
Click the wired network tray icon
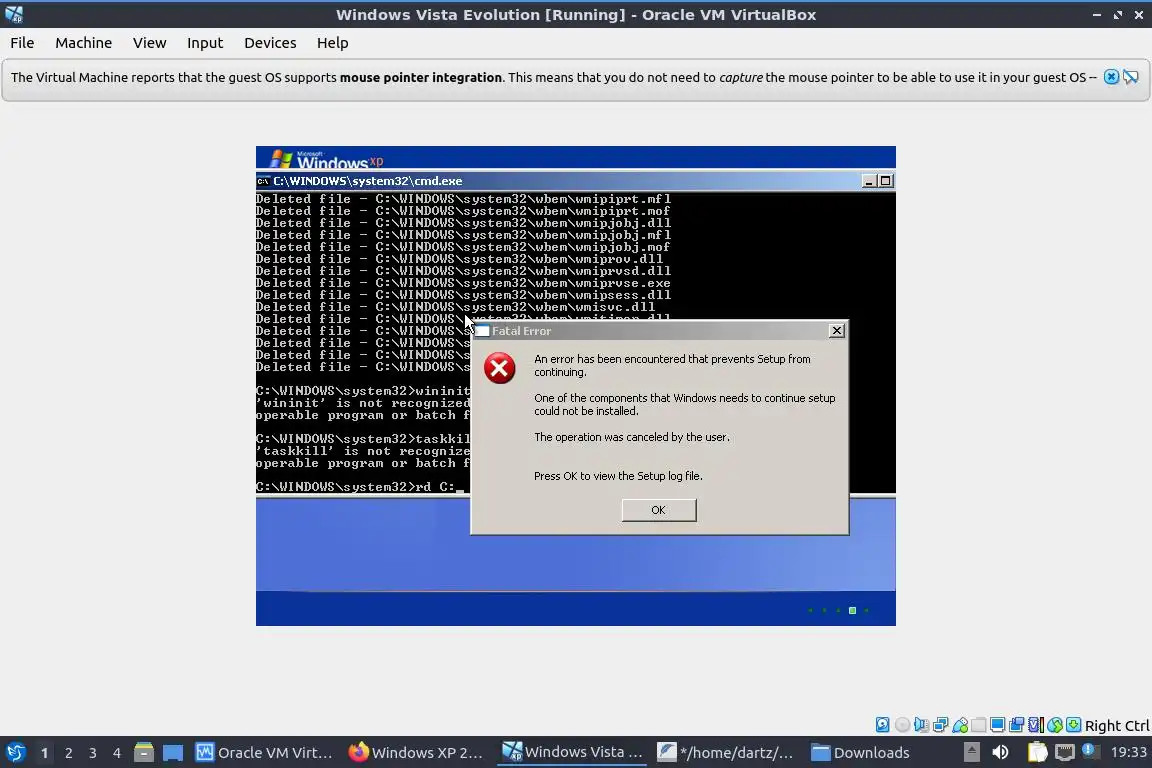pos(1065,752)
